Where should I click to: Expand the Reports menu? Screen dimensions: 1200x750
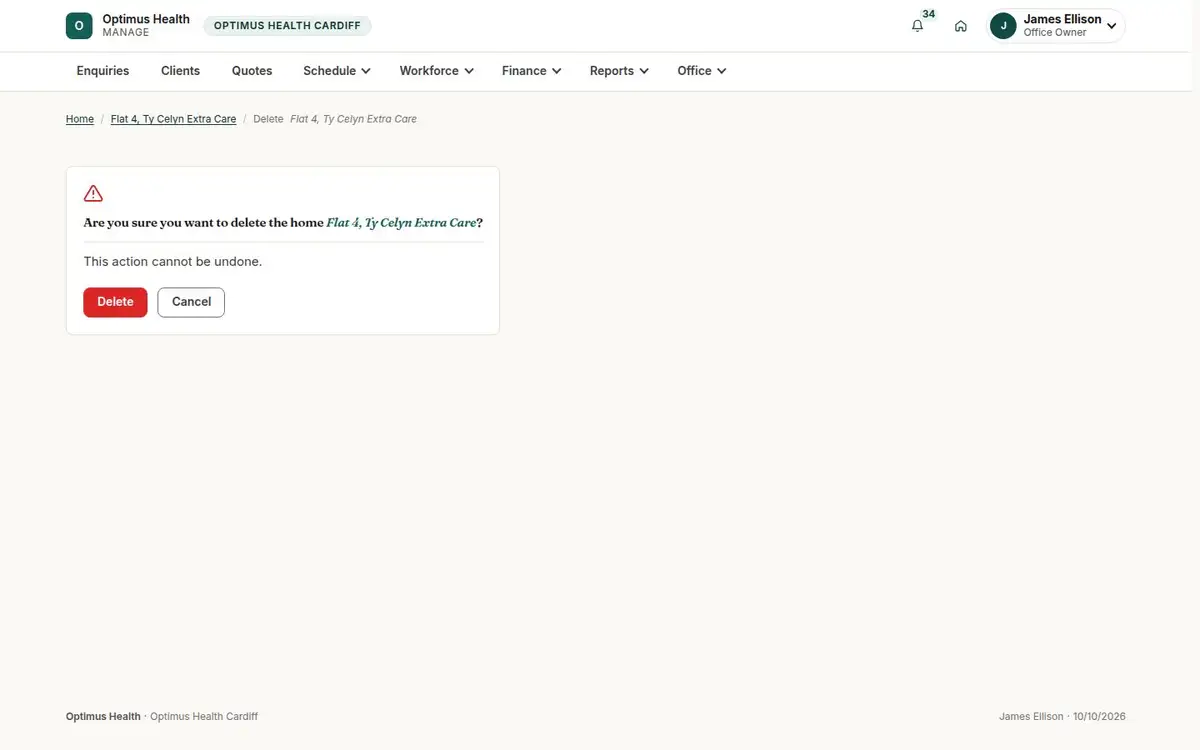tap(619, 71)
